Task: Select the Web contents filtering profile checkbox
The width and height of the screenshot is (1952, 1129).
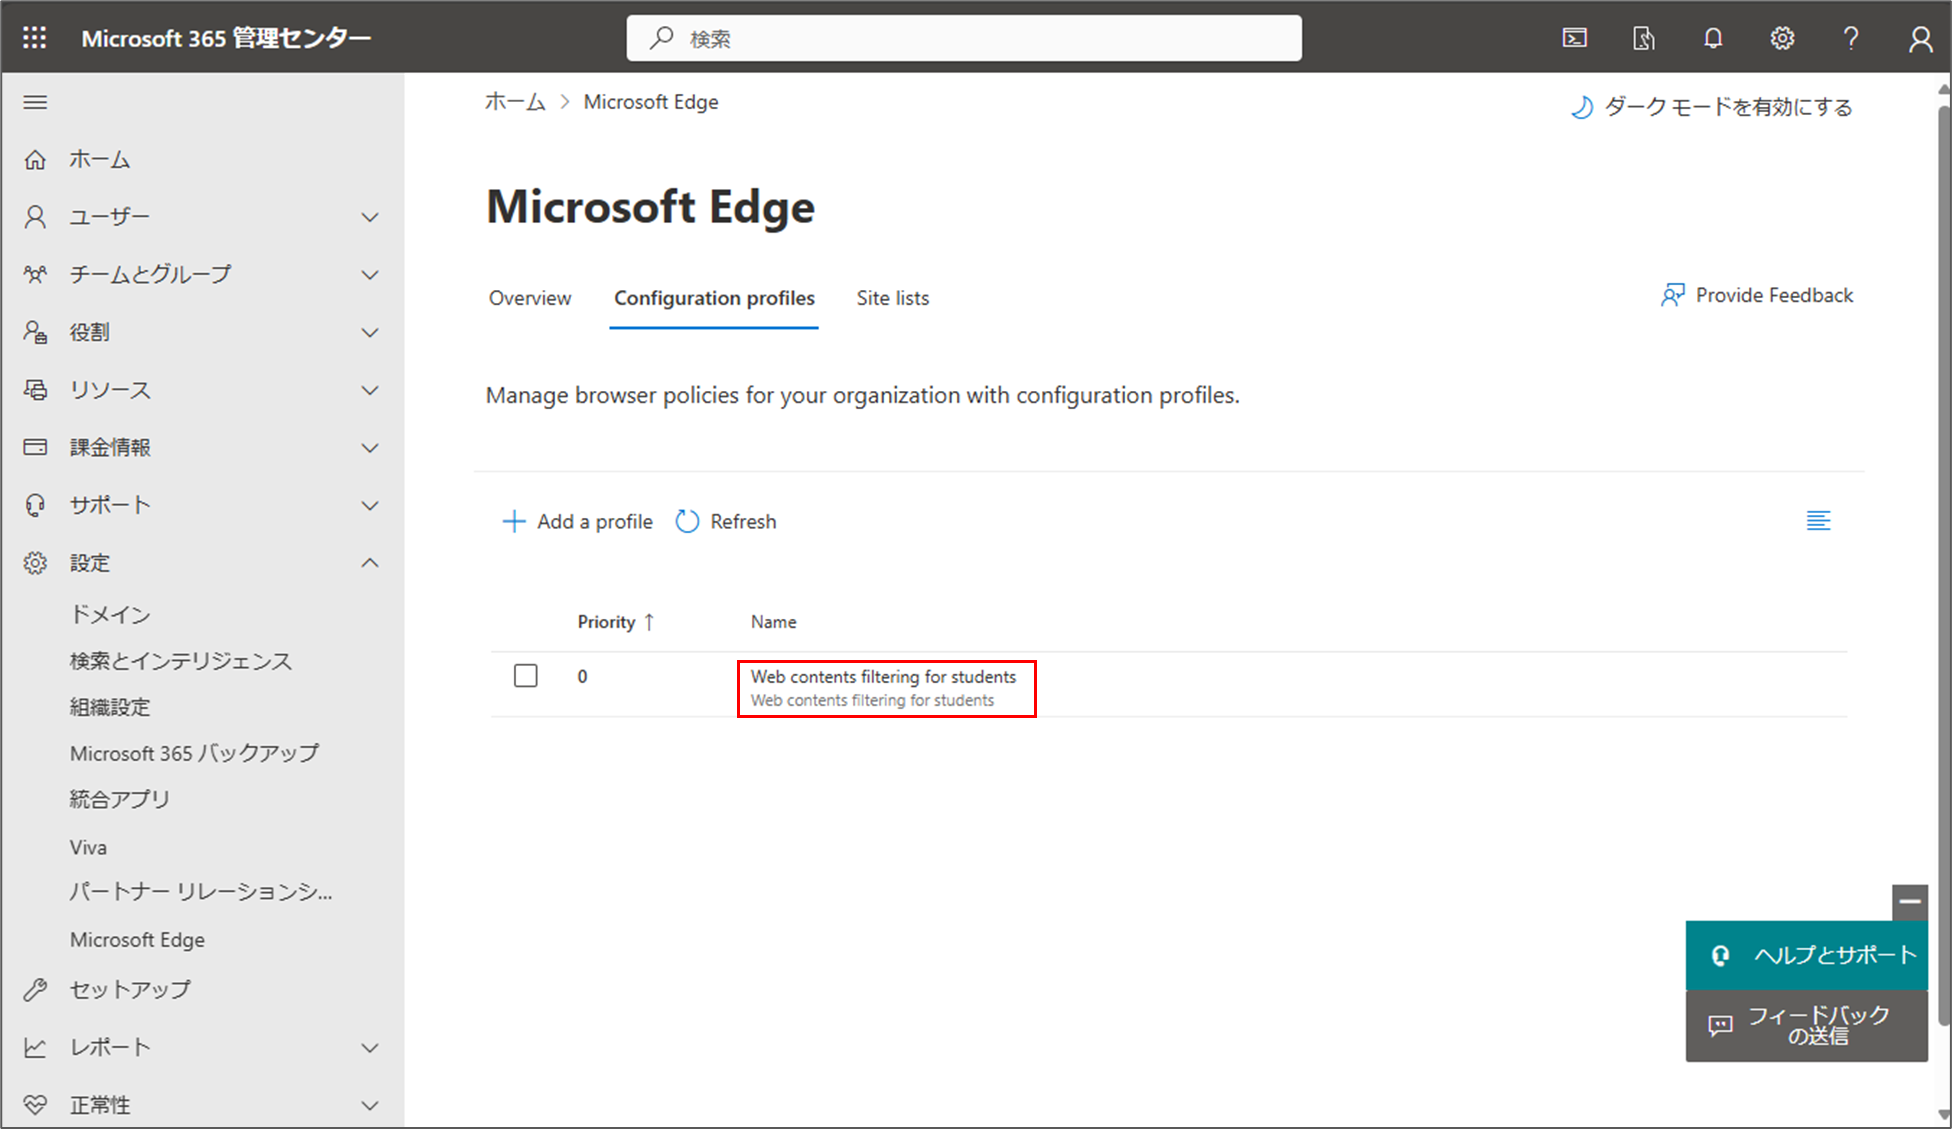Action: [525, 675]
